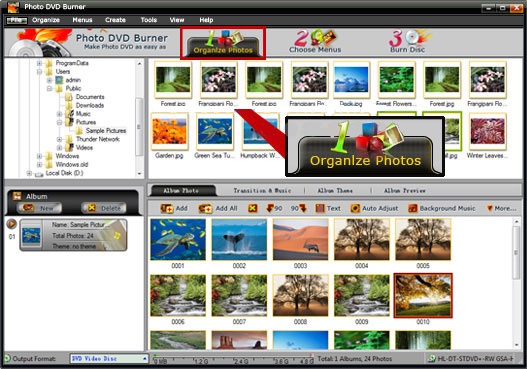
Task: Select album photo 0001
Action: (178, 239)
